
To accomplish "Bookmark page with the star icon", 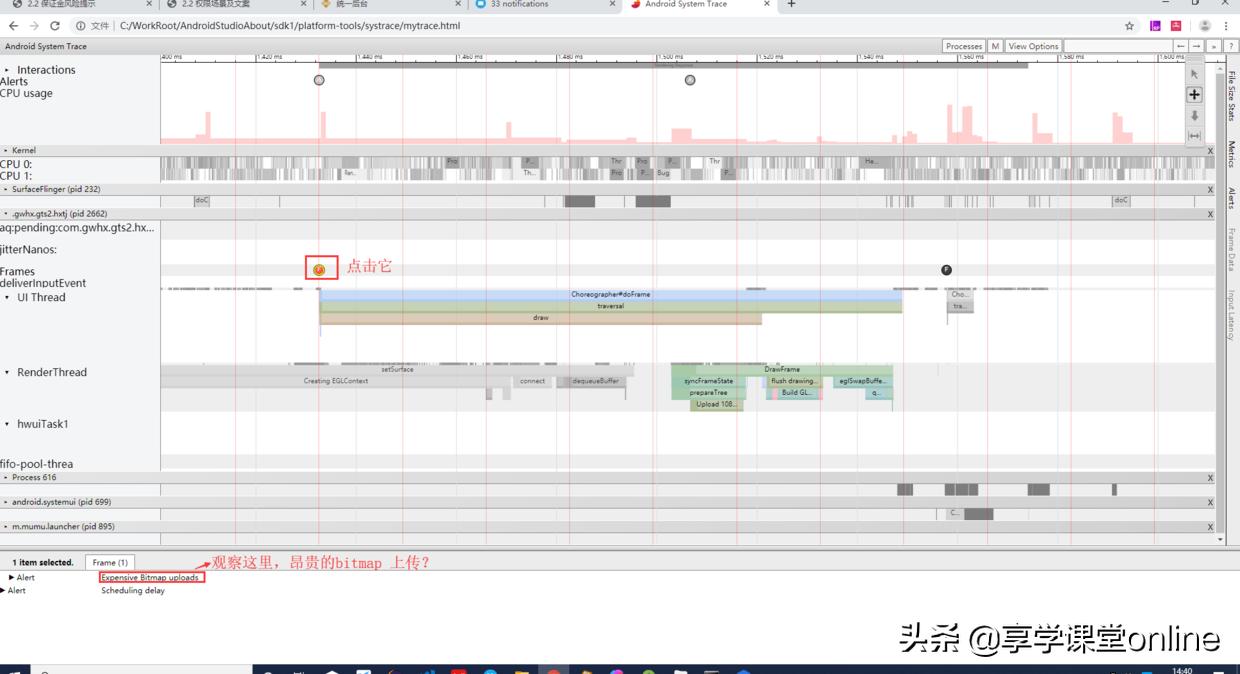I will pyautogui.click(x=1129, y=26).
